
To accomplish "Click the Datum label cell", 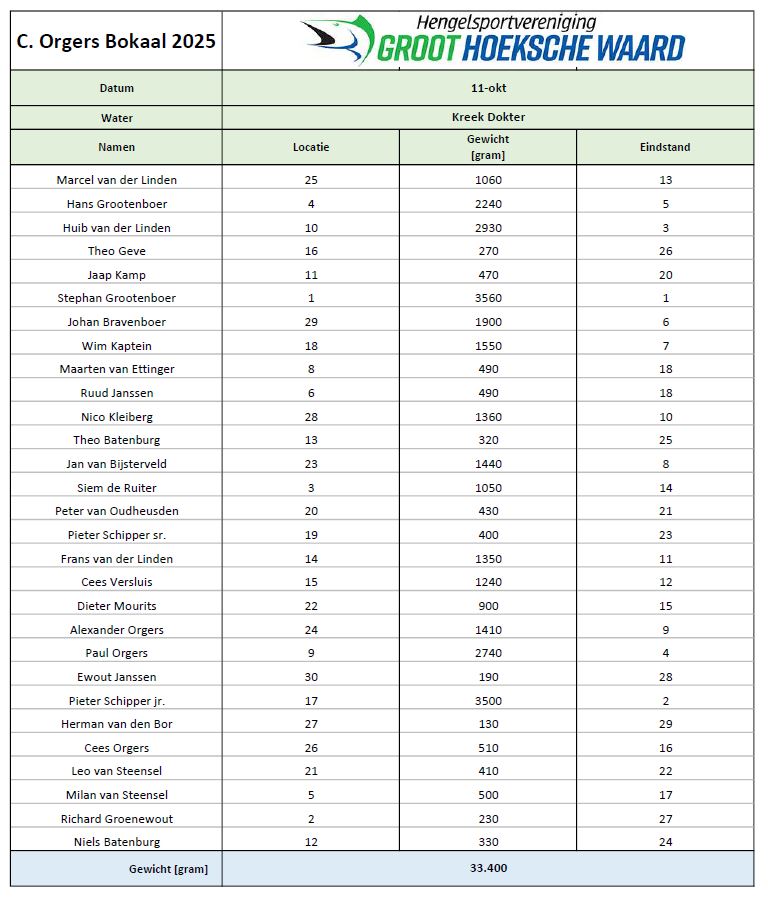I will [x=116, y=88].
